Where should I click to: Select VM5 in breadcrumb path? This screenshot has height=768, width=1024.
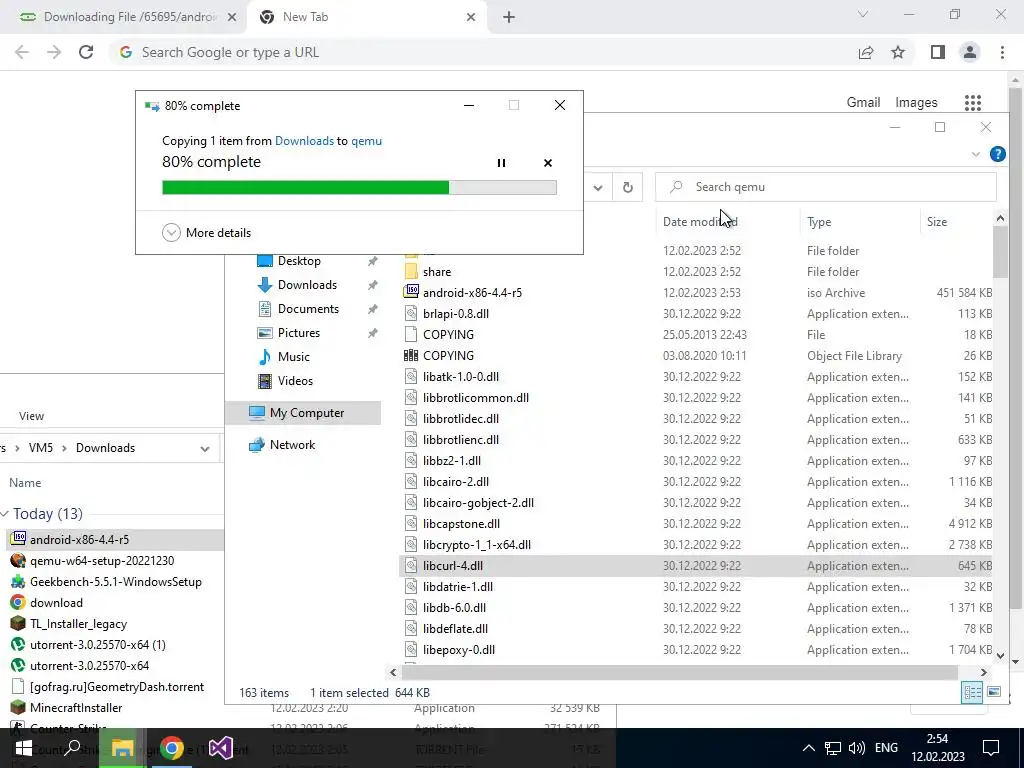(40, 448)
